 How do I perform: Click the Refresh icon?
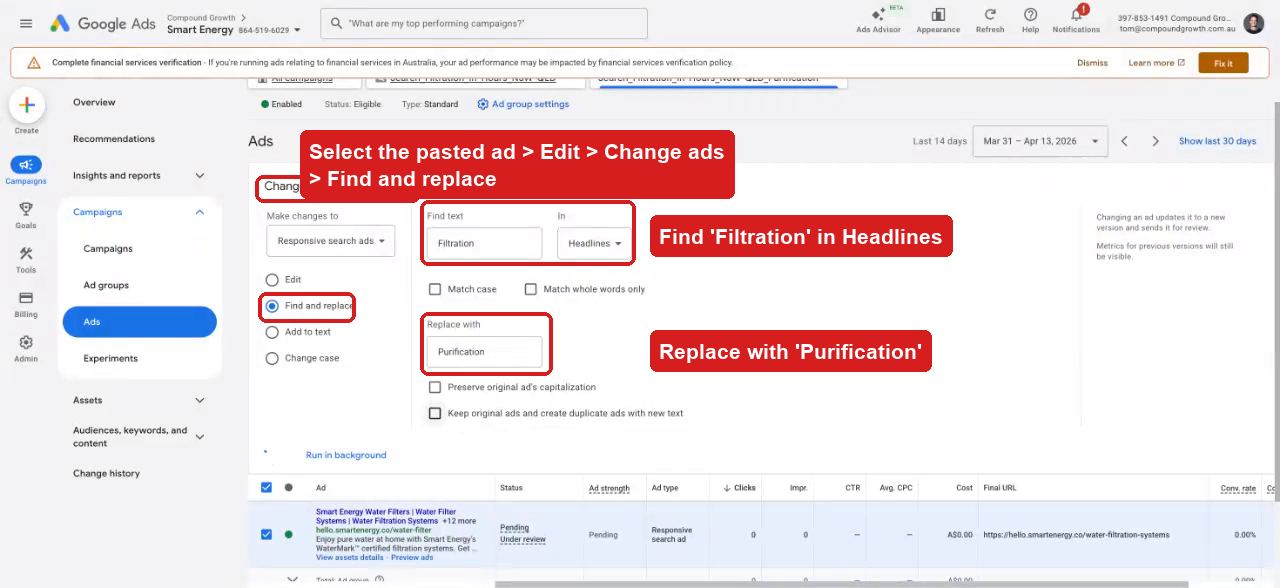(x=990, y=15)
